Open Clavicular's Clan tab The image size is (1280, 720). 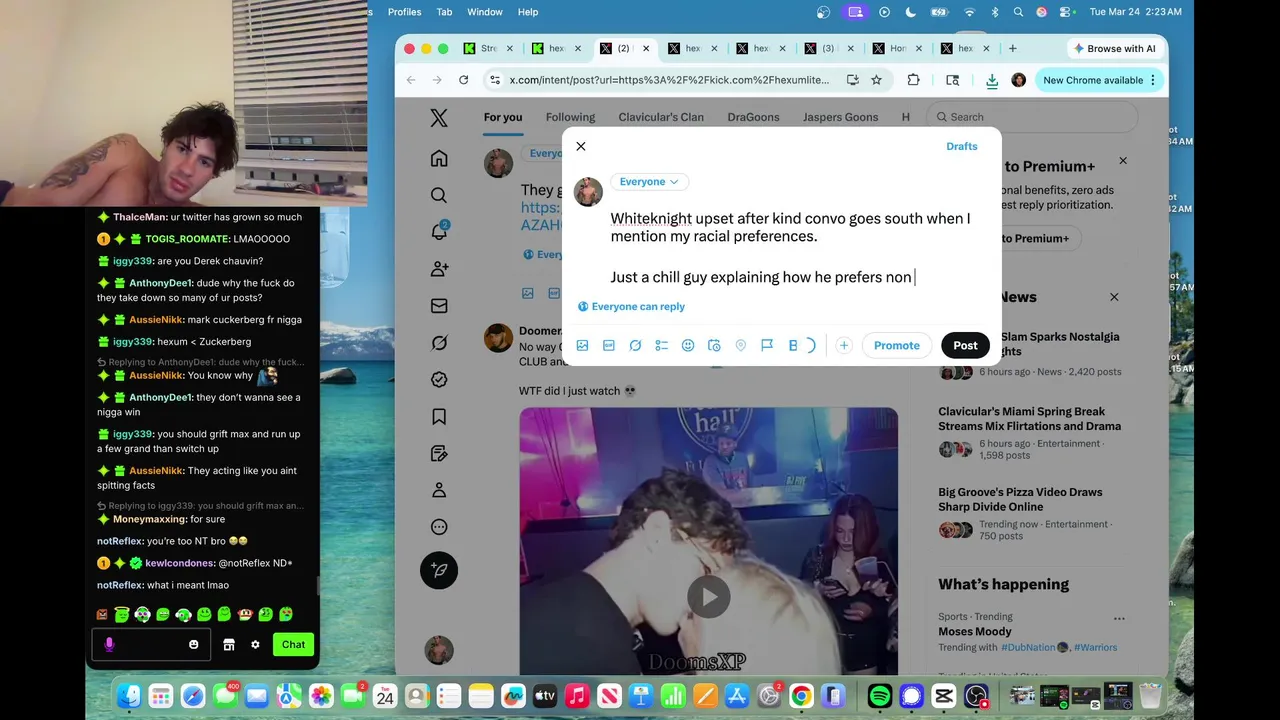tap(661, 117)
